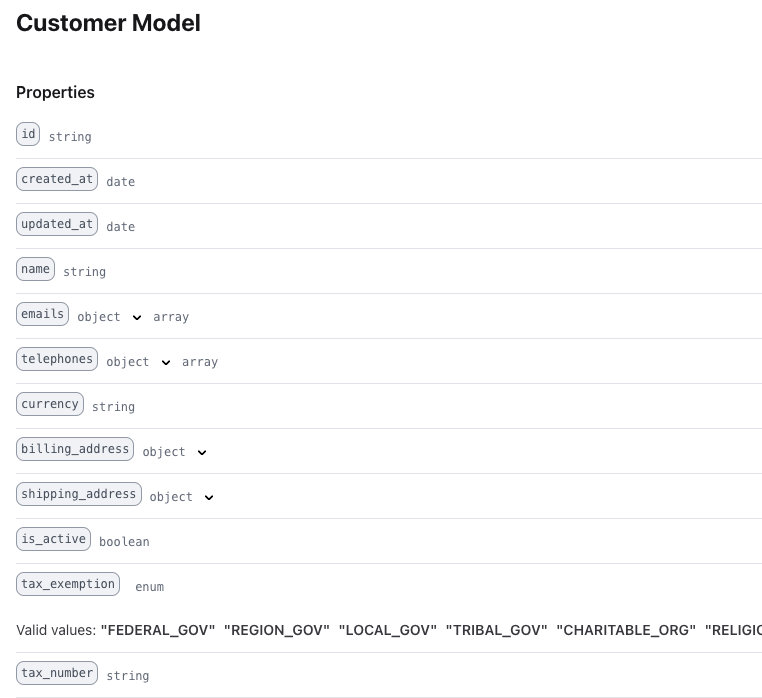Click the is_active property tag
This screenshot has height=698, width=762.
[54, 539]
